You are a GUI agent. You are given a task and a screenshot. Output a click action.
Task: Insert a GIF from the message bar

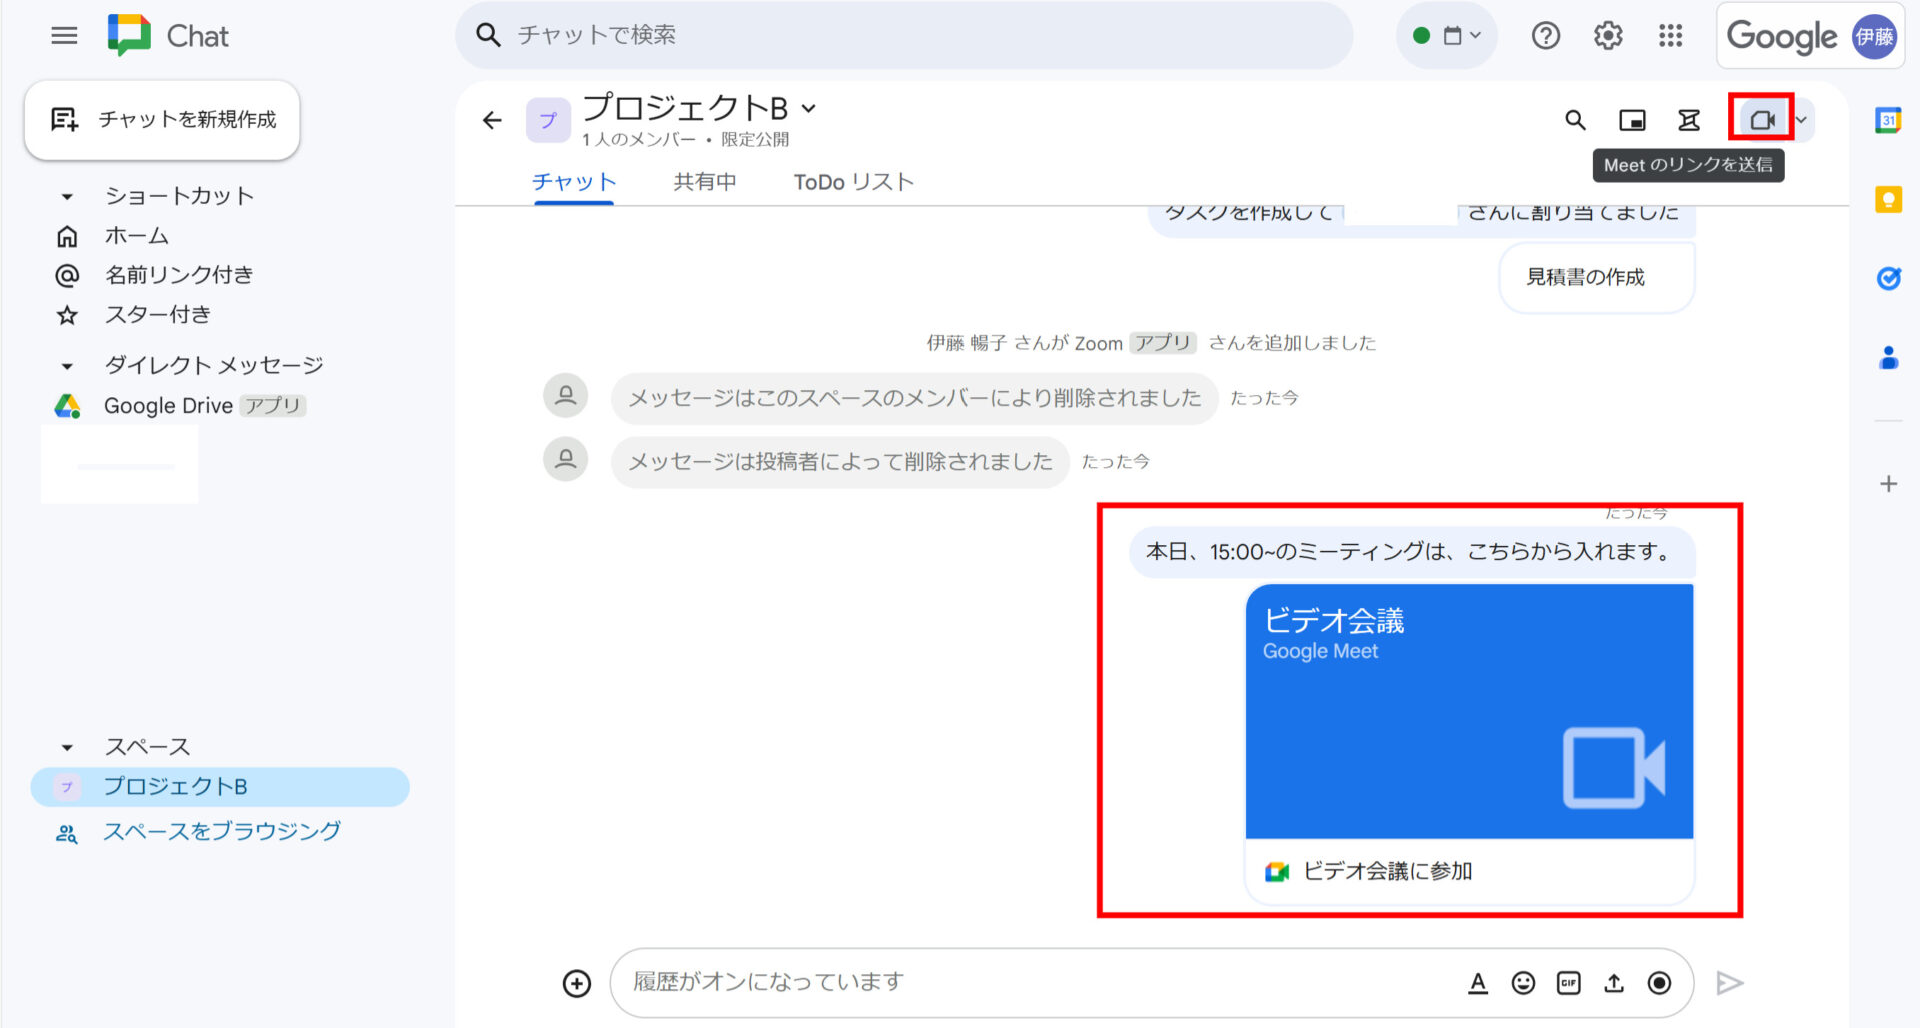(x=1569, y=983)
